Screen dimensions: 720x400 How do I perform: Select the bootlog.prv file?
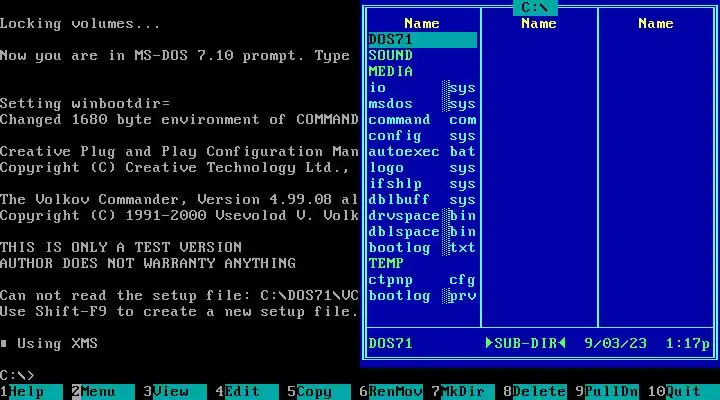click(422, 296)
